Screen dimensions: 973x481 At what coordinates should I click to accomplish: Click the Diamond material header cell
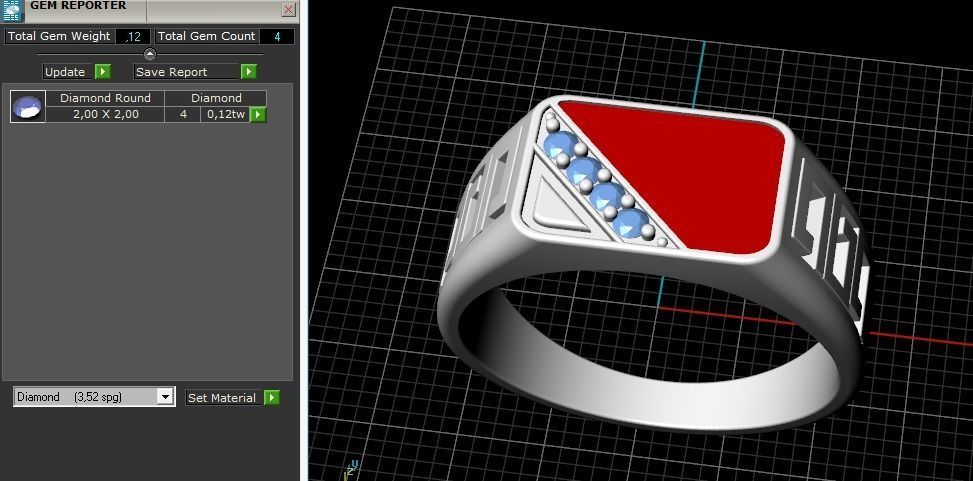pyautogui.click(x=216, y=98)
